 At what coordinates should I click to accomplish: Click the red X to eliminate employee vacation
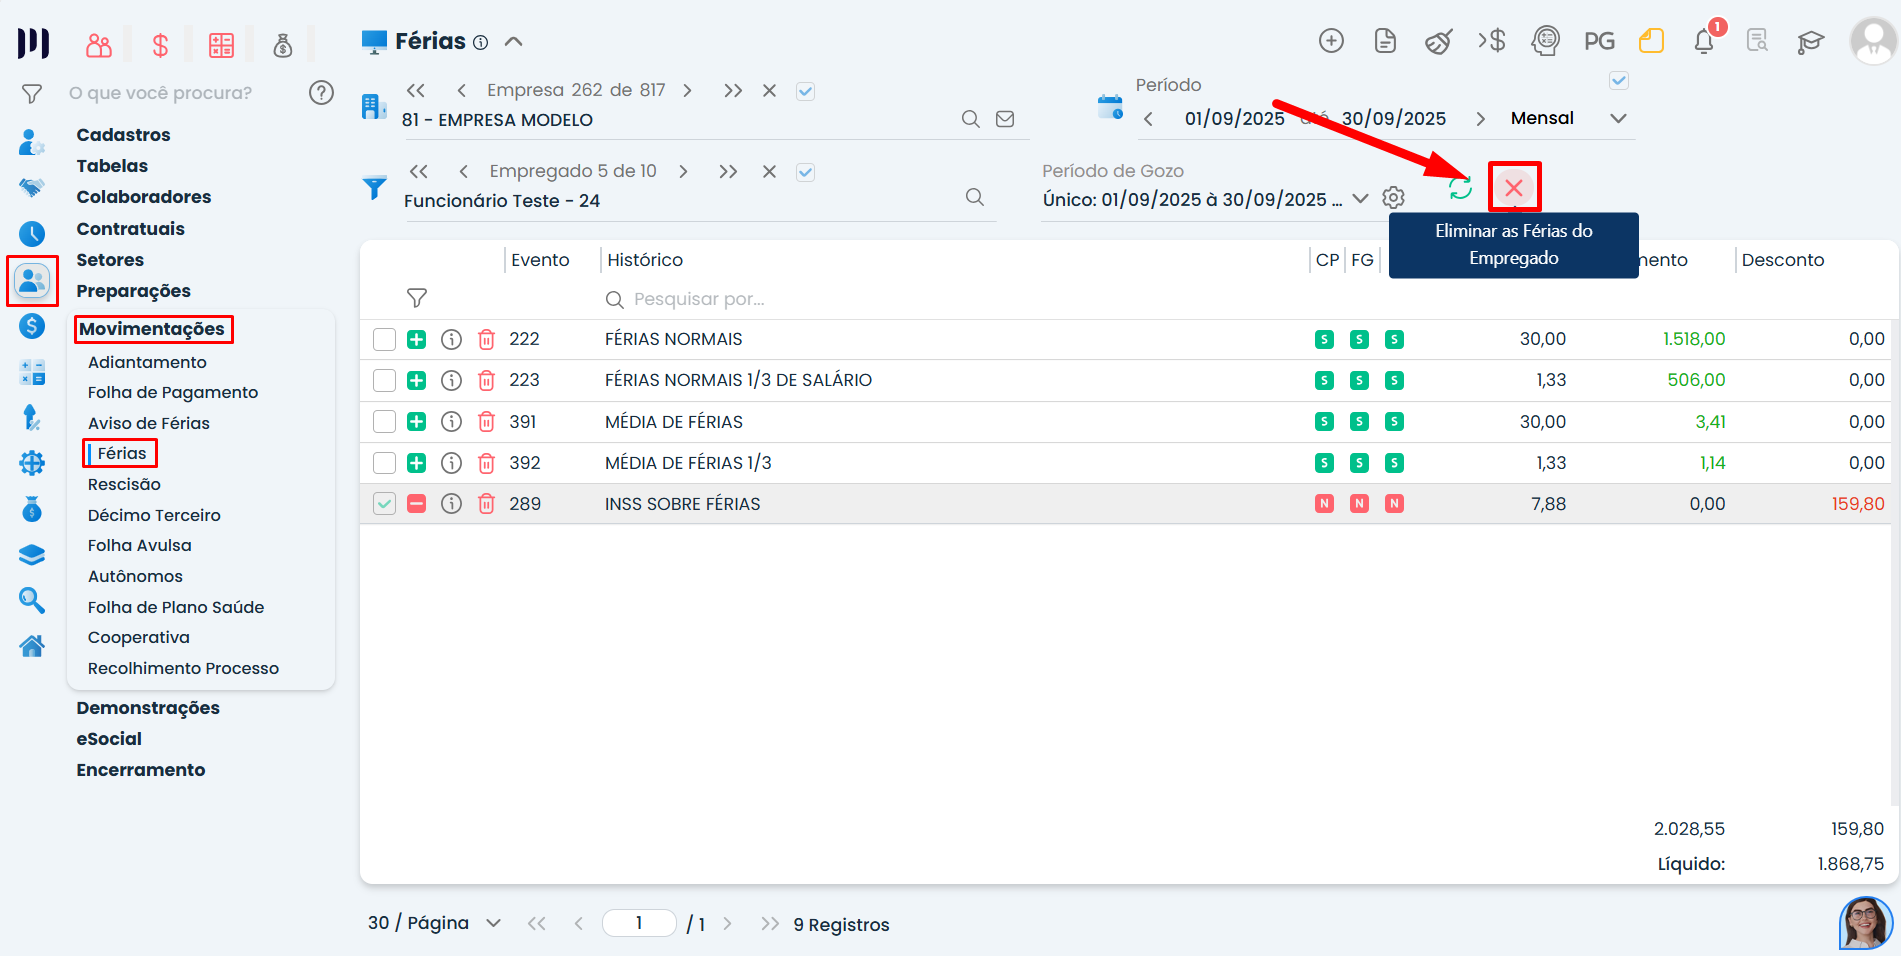pyautogui.click(x=1513, y=187)
